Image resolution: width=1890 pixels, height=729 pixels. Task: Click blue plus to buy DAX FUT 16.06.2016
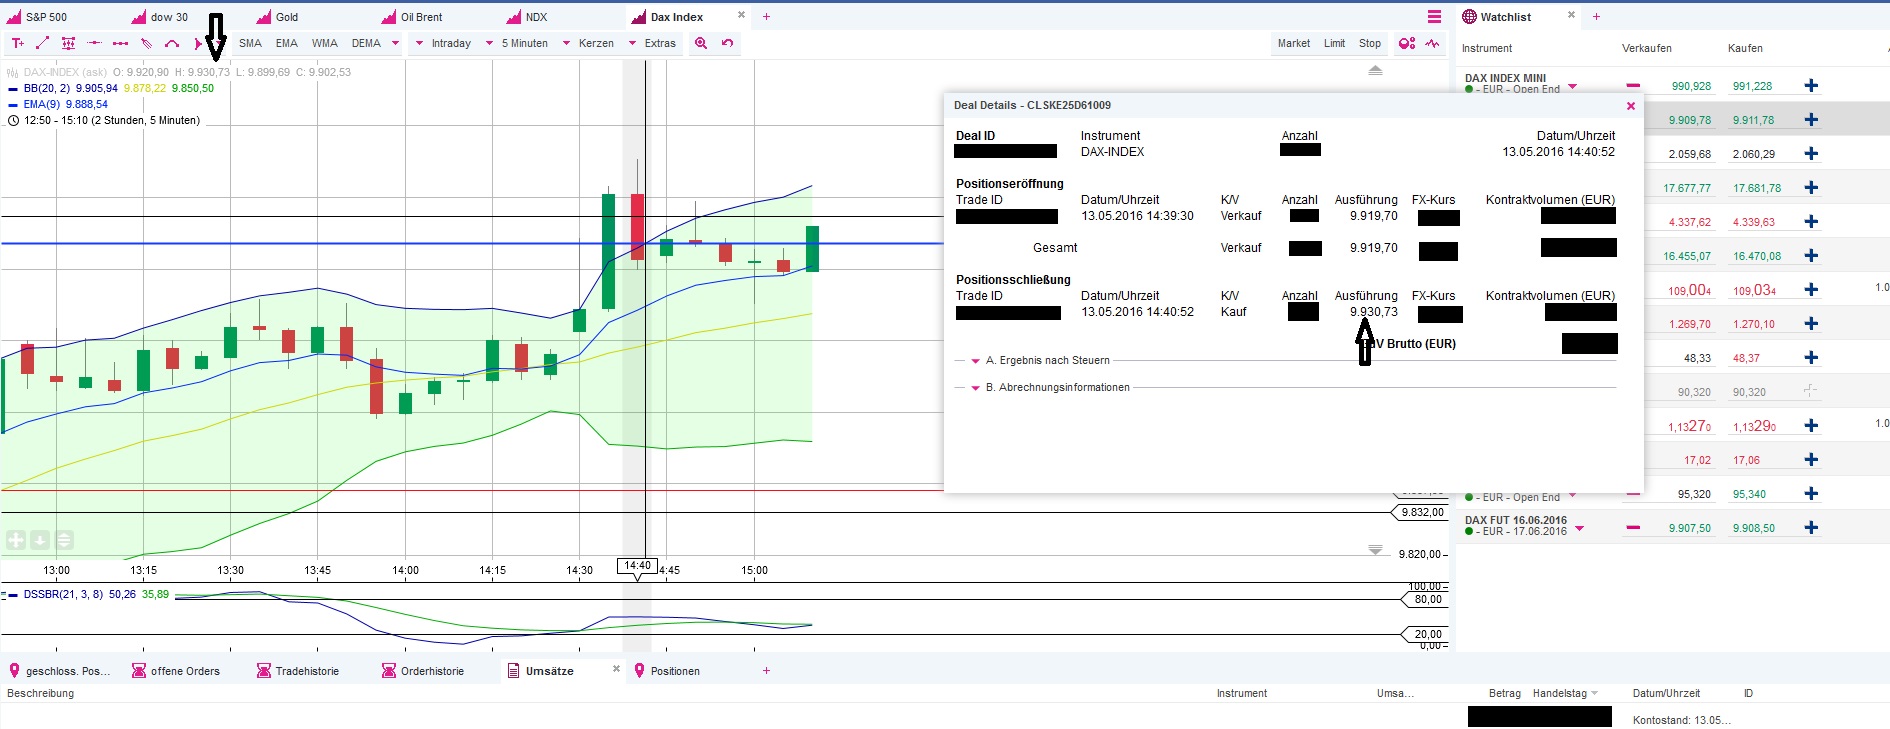1810,528
